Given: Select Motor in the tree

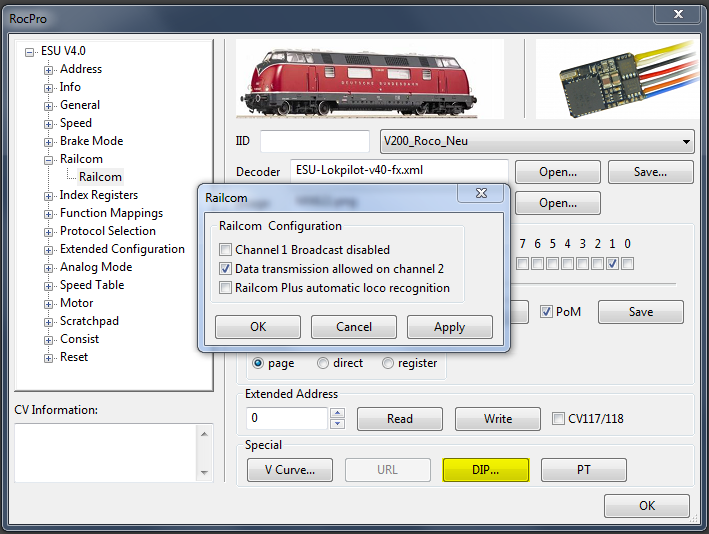Looking at the screenshot, I should (x=76, y=303).
